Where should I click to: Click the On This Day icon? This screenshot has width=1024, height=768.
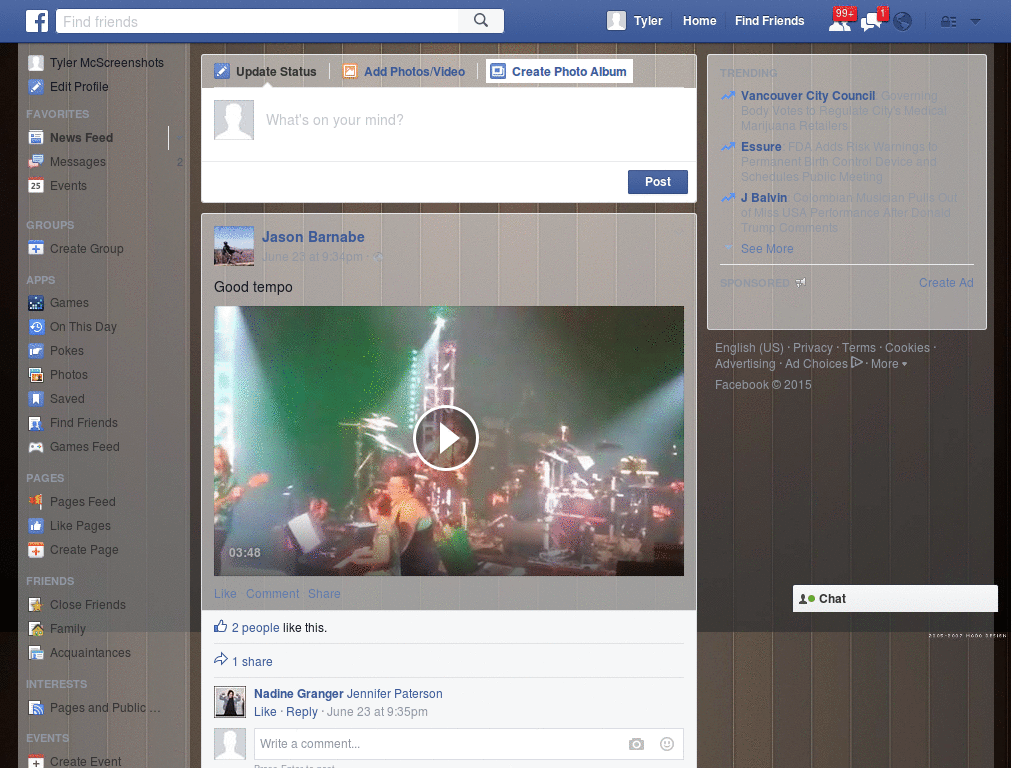point(36,327)
